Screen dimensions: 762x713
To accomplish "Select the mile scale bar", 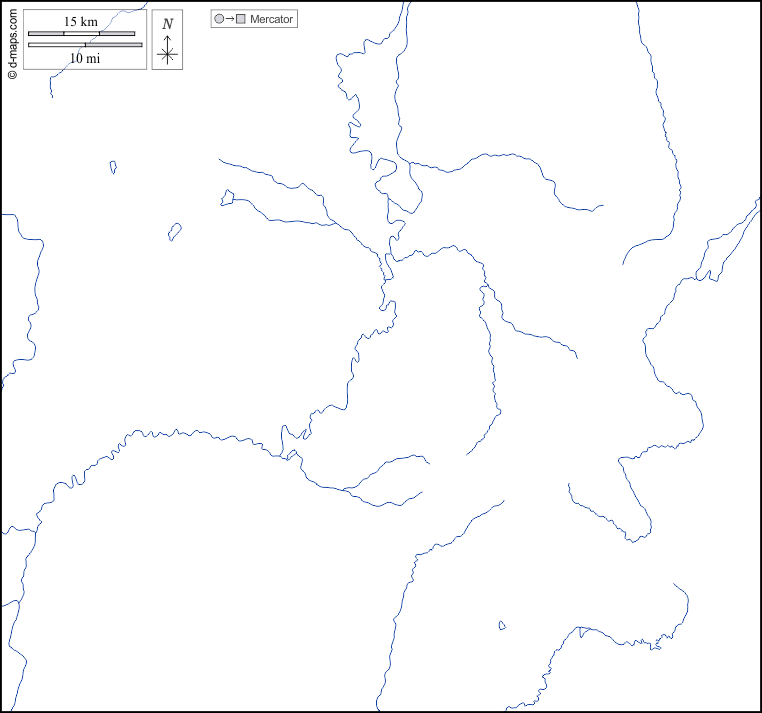I will click(x=85, y=45).
